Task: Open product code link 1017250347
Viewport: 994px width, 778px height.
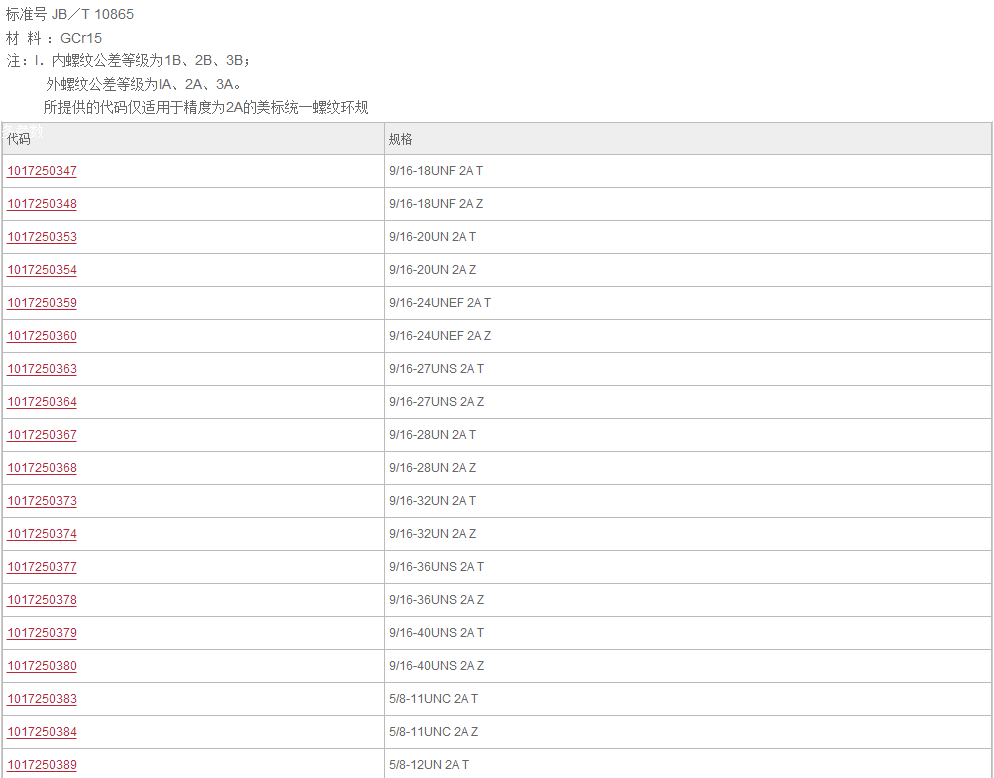Action: [42, 171]
